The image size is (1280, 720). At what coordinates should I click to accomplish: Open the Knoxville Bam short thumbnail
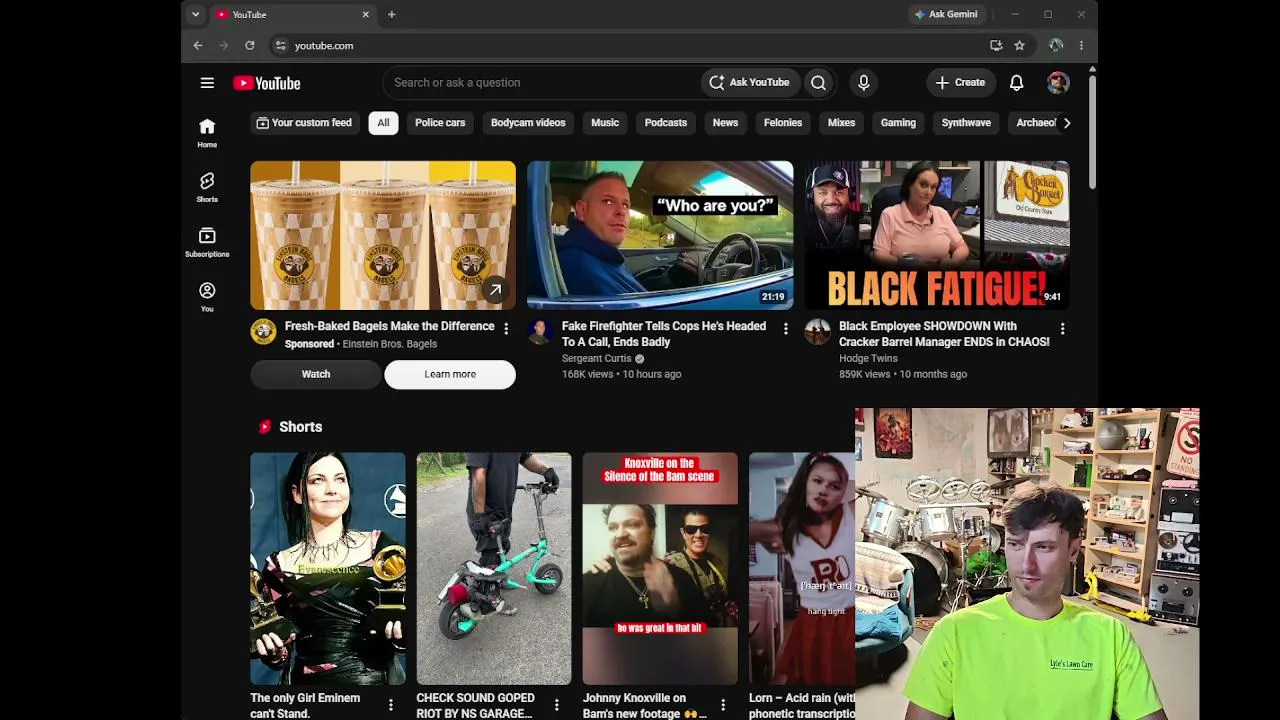click(660, 568)
